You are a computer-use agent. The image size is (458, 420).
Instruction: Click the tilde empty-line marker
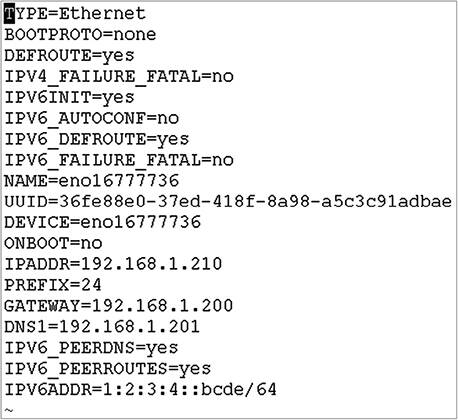(9, 410)
